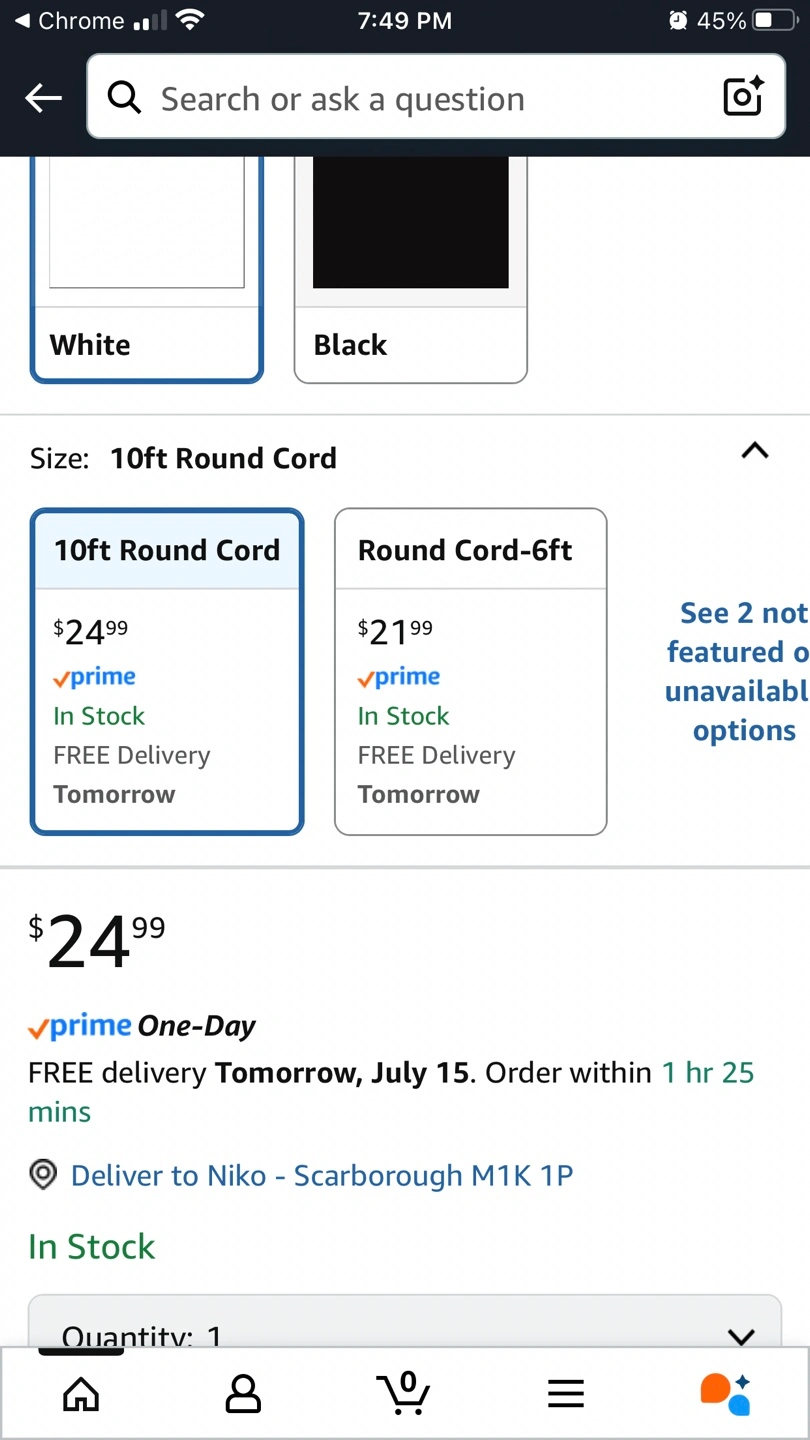Open camera lens search icon
Viewport: 810px width, 1440px height.
[x=742, y=97]
